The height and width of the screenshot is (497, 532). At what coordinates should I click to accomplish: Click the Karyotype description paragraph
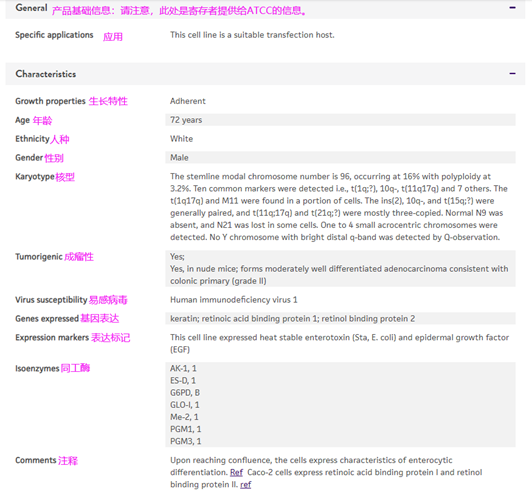pyautogui.click(x=339, y=207)
